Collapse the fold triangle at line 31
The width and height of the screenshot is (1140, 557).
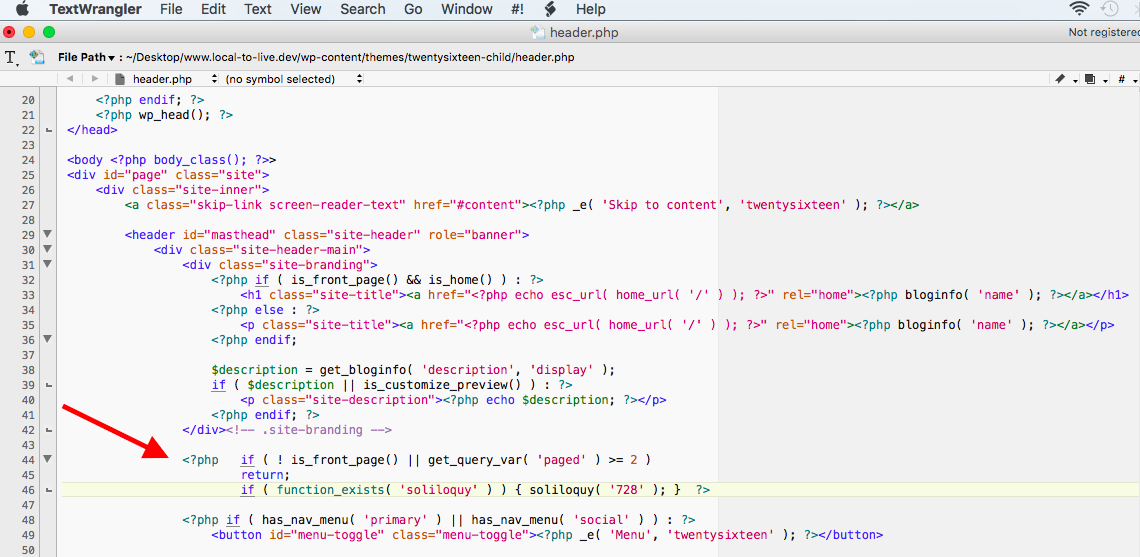click(x=47, y=265)
